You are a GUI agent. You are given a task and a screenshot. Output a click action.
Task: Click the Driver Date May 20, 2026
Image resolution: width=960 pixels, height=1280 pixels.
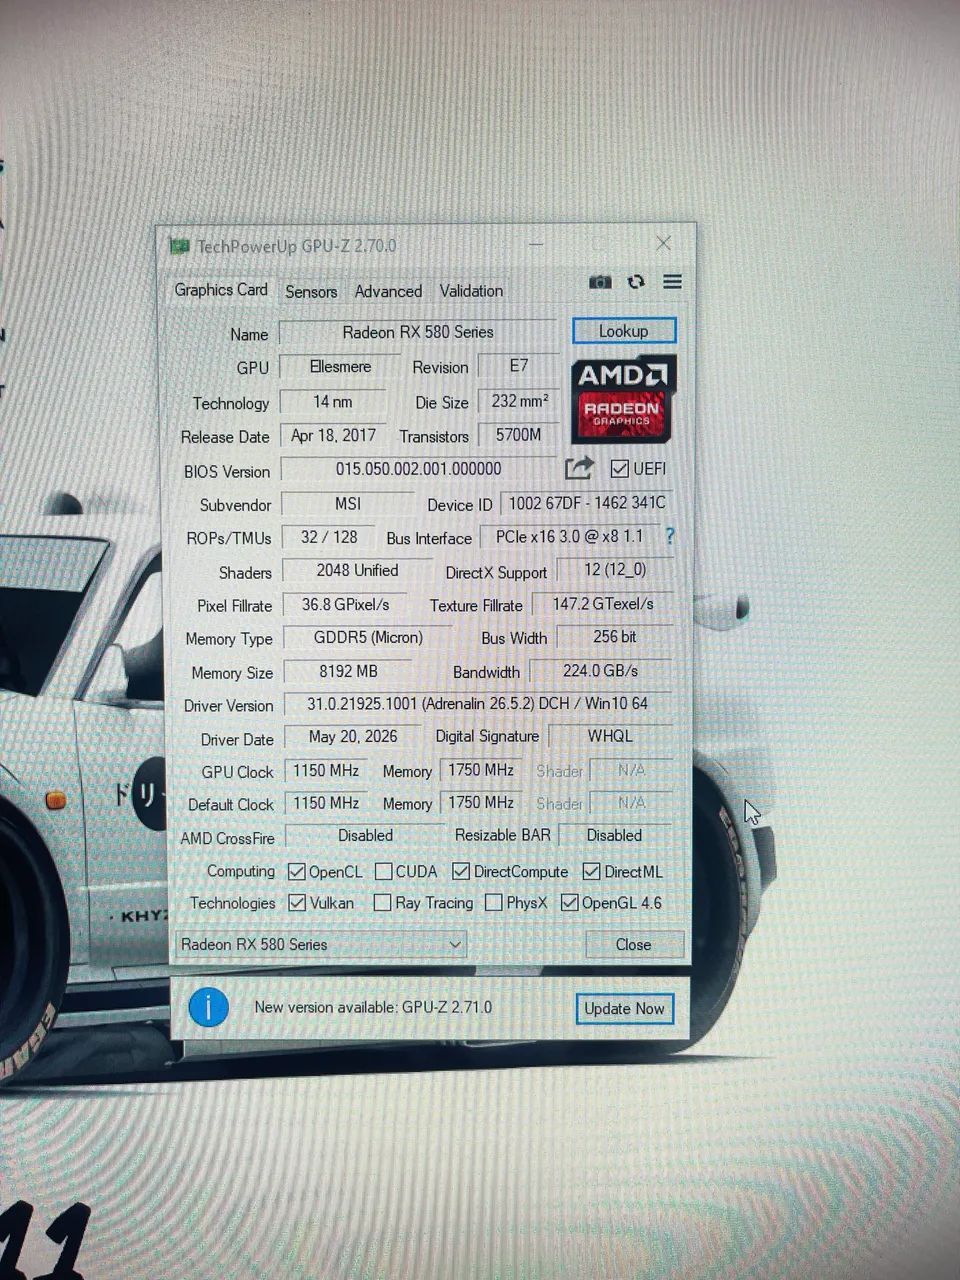click(x=352, y=737)
